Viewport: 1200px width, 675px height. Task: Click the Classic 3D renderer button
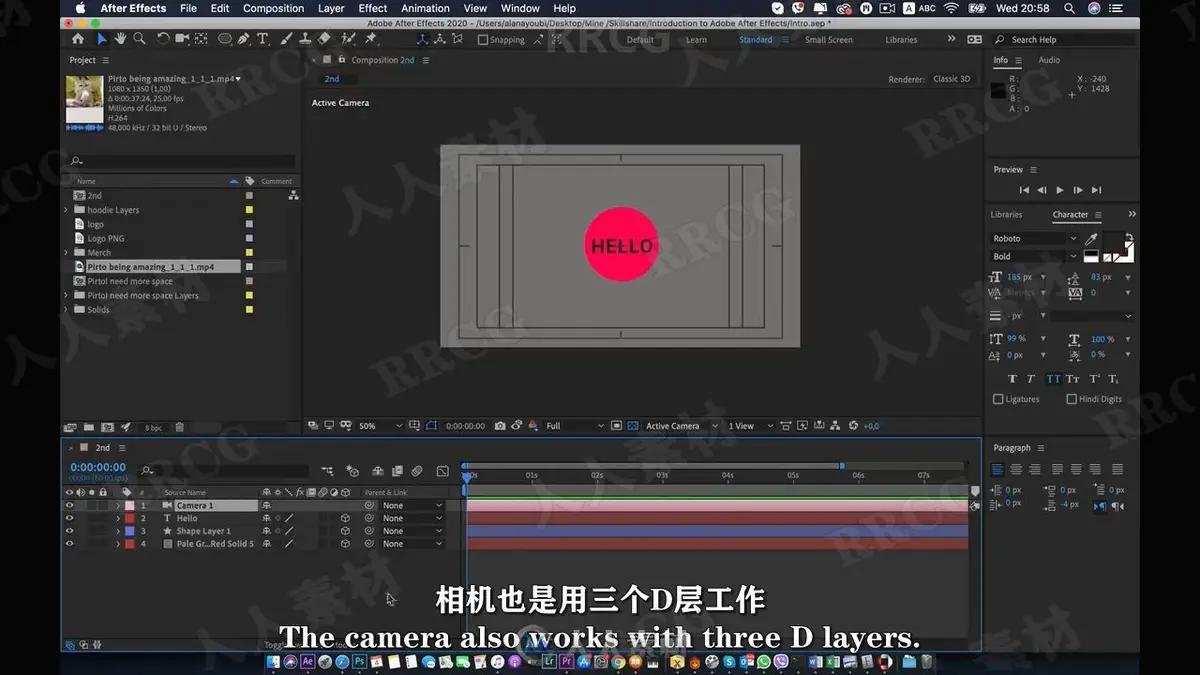coord(951,79)
